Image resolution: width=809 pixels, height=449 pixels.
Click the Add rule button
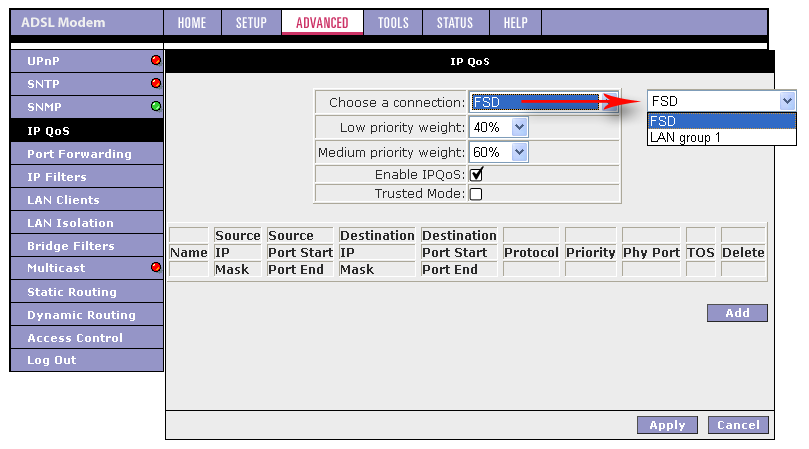[x=737, y=313]
